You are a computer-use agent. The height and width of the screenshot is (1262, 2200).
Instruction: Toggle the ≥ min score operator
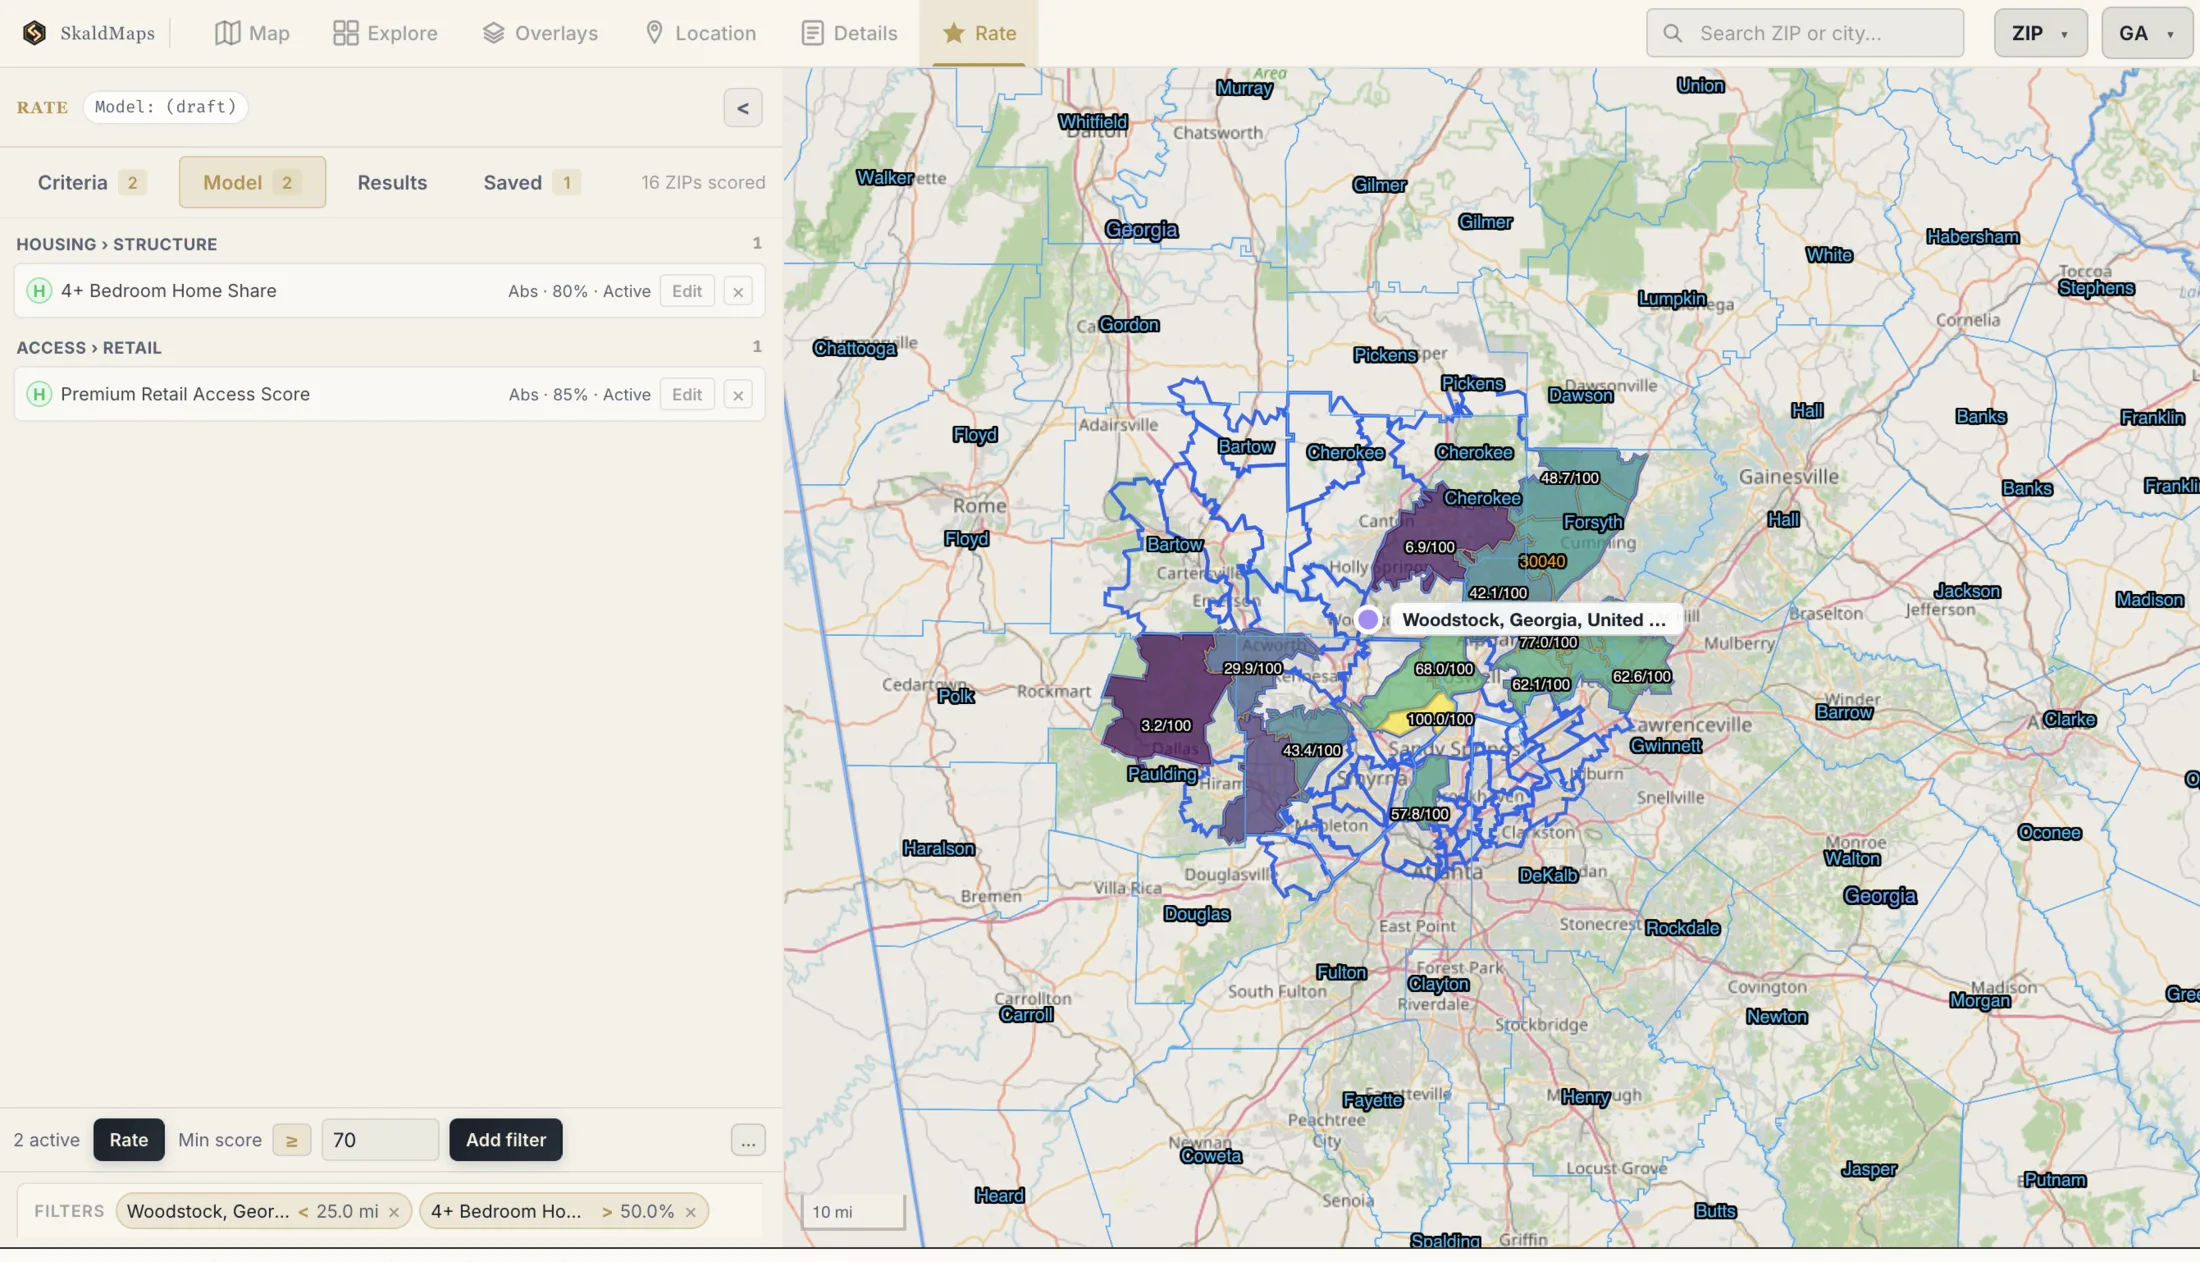point(291,1140)
